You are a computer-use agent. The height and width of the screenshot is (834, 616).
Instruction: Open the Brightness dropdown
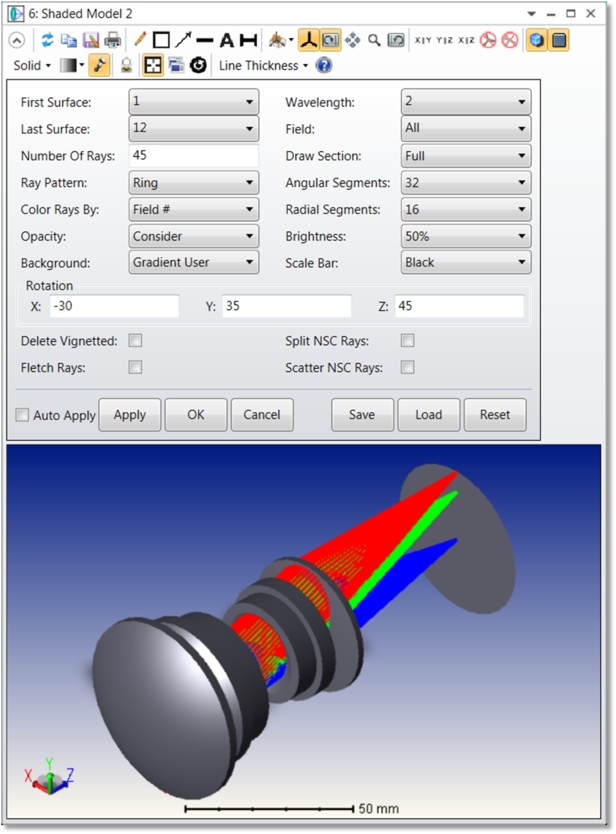466,236
